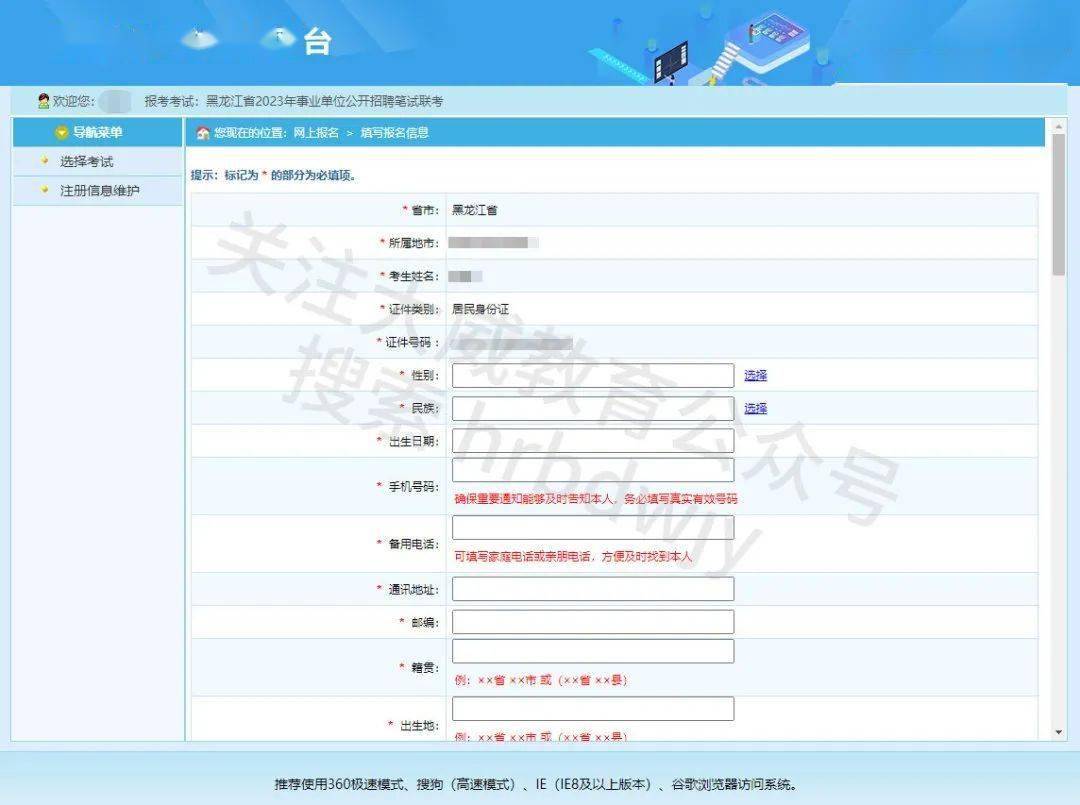The height and width of the screenshot is (805, 1080).
Task: Click the 备用电话 input field
Action: pos(593,527)
